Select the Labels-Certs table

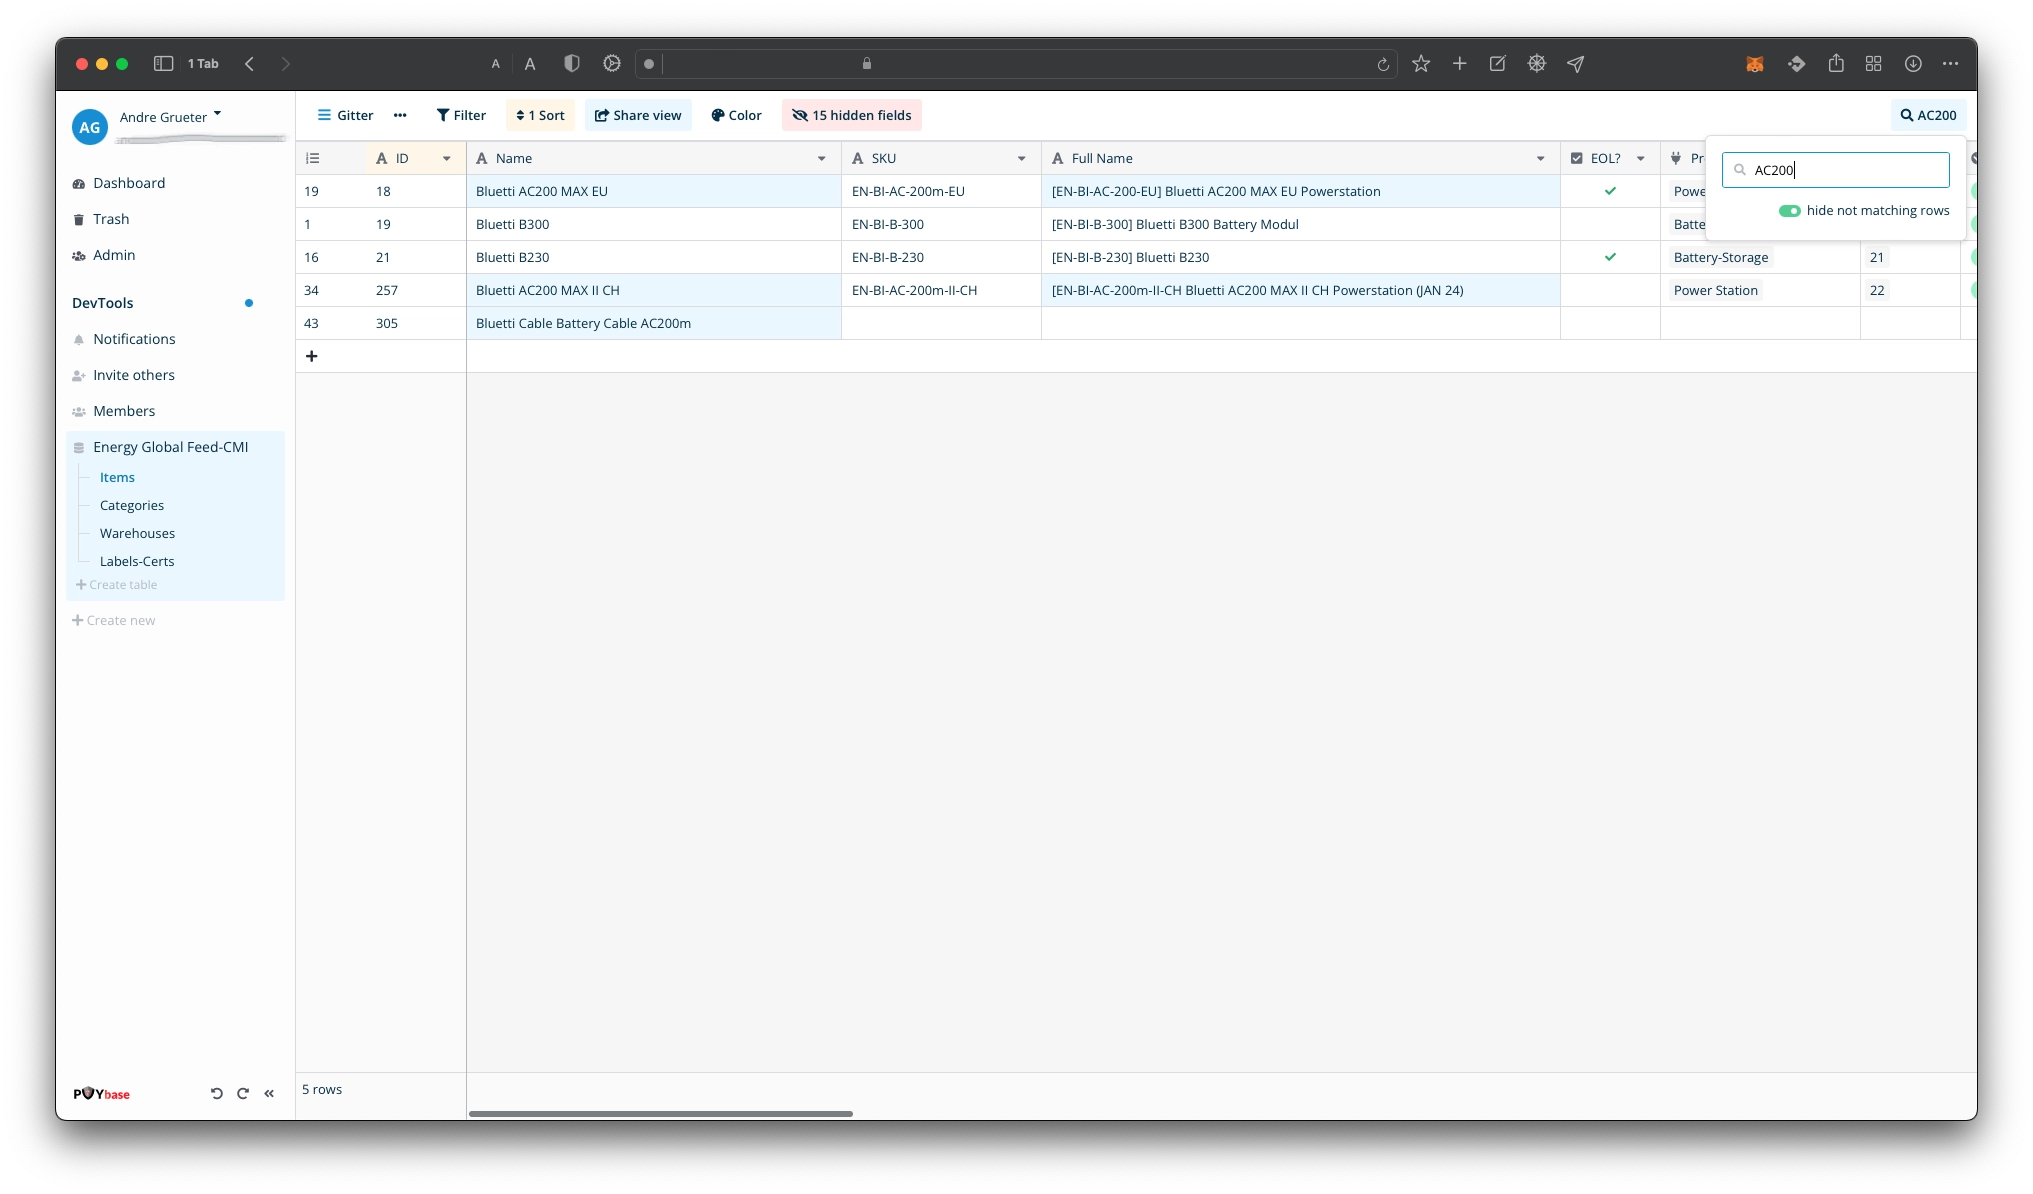136,560
